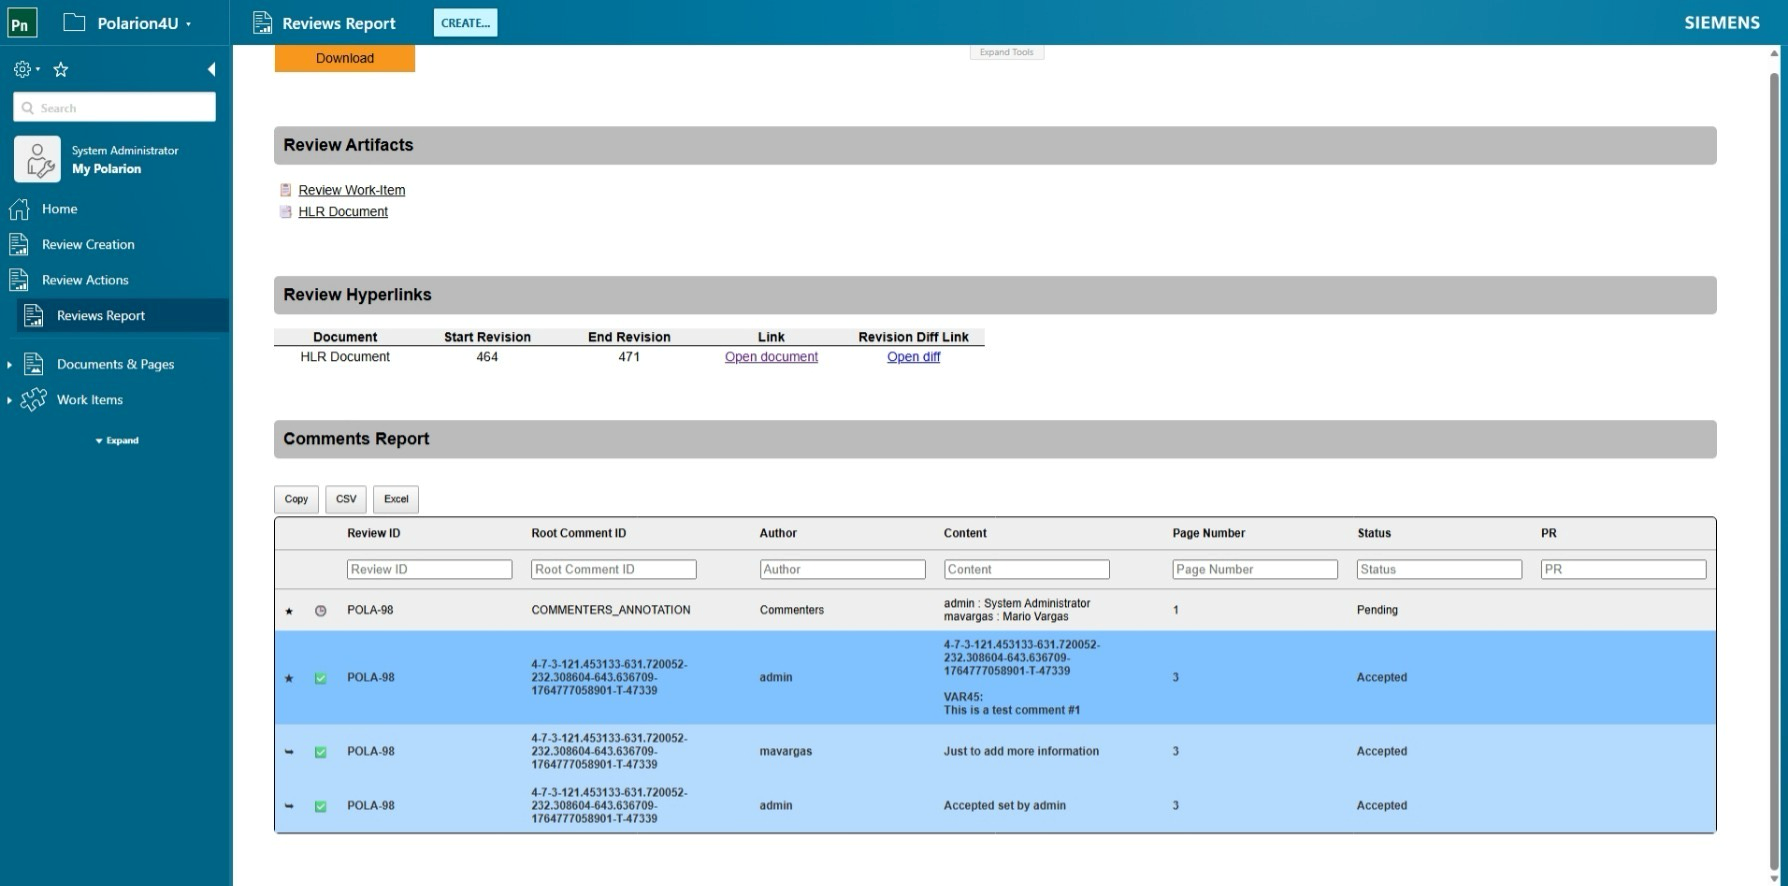Click the Home icon in navigation
This screenshot has height=886, width=1788.
click(19, 209)
